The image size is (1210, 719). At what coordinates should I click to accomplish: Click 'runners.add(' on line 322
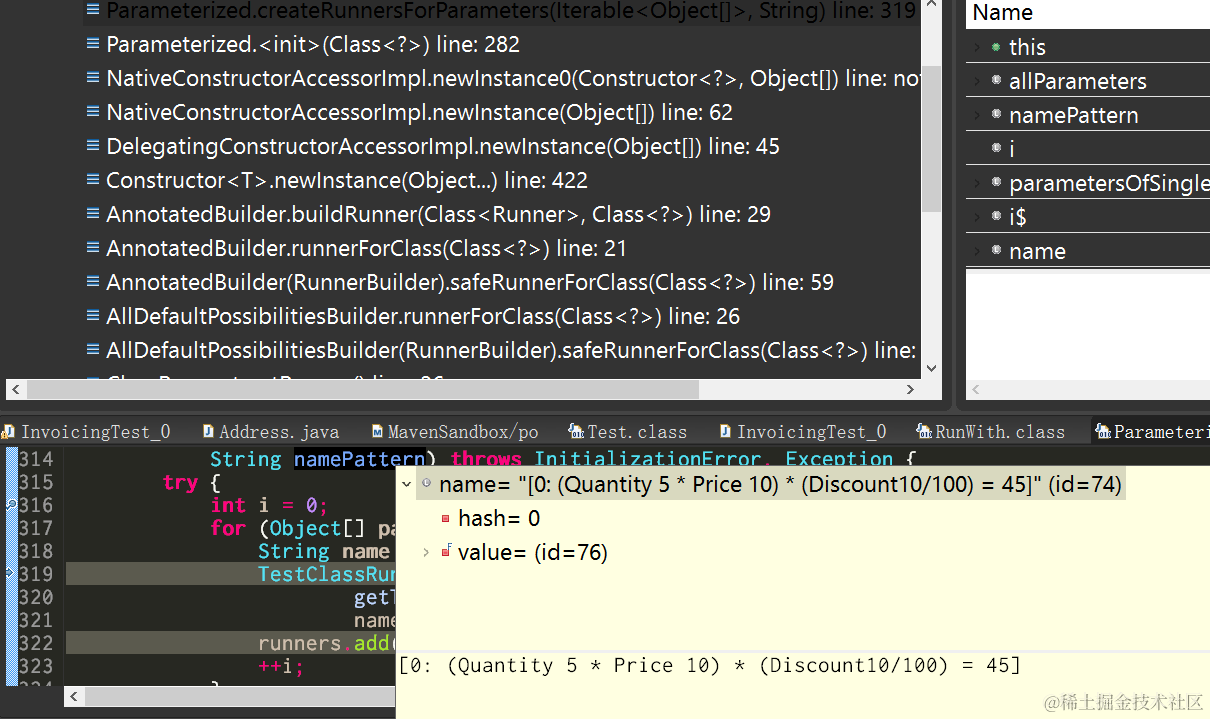point(327,643)
